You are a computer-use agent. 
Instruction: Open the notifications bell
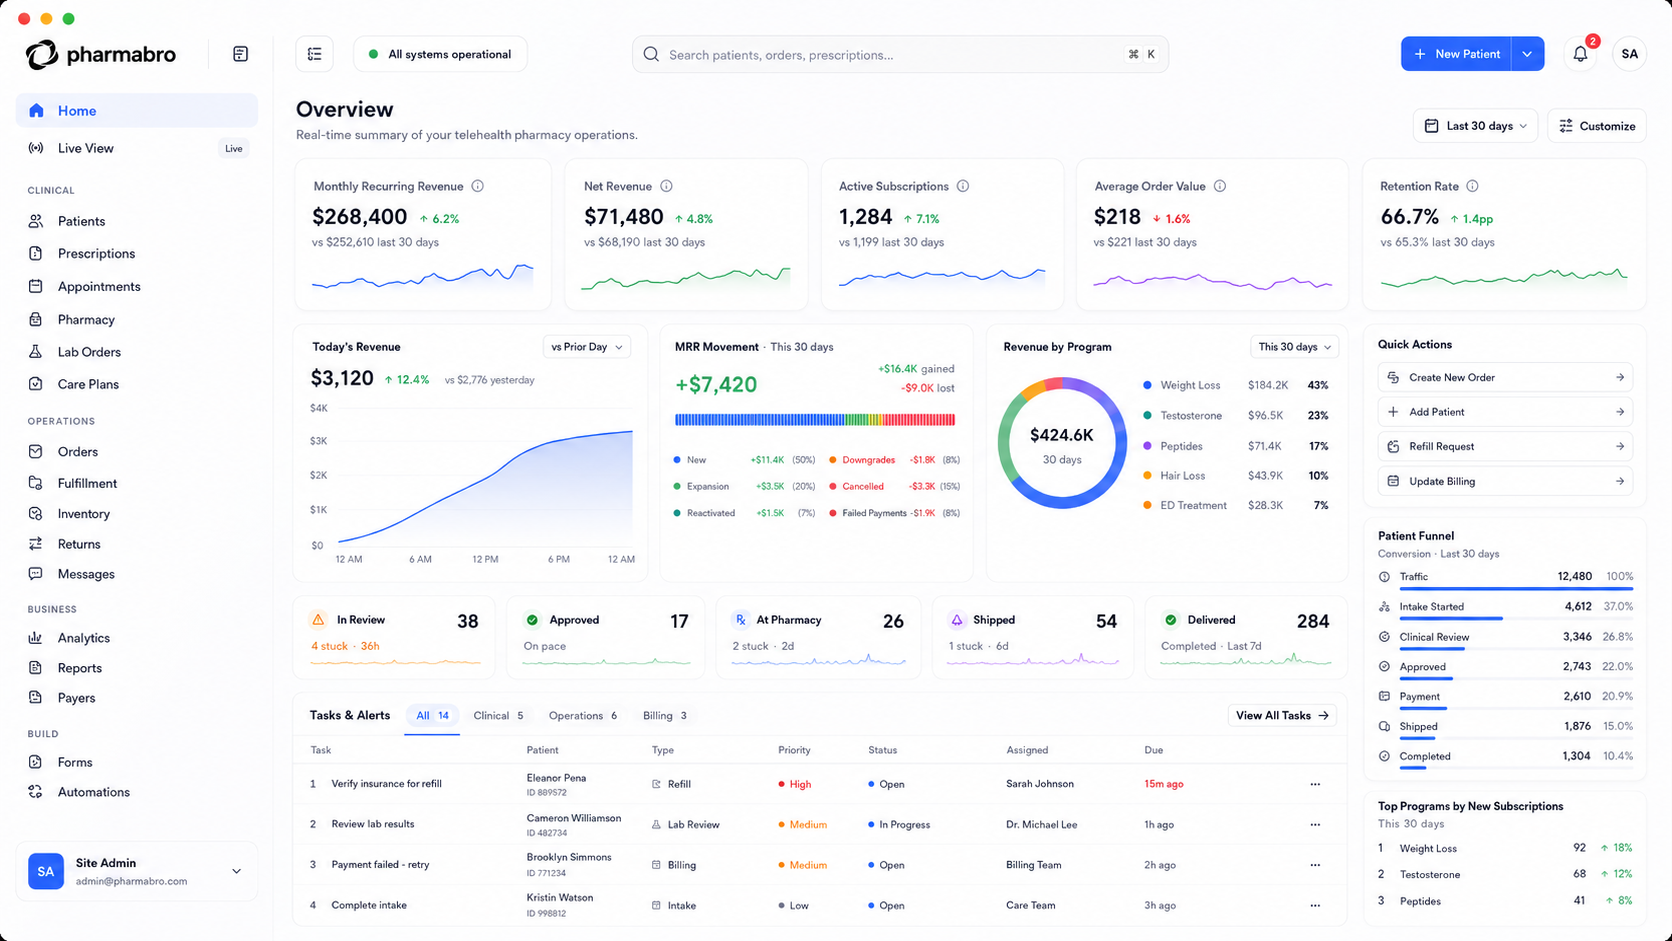click(x=1580, y=54)
